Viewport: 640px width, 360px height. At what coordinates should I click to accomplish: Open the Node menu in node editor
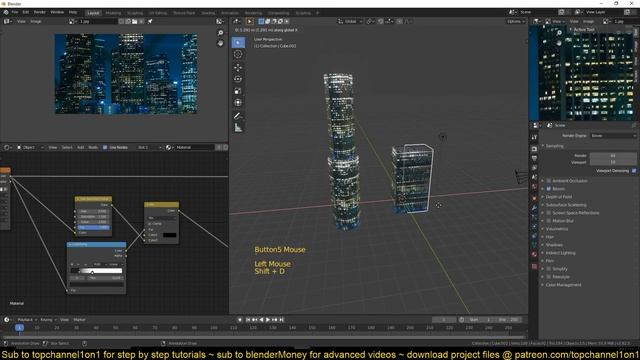pyautogui.click(x=93, y=147)
